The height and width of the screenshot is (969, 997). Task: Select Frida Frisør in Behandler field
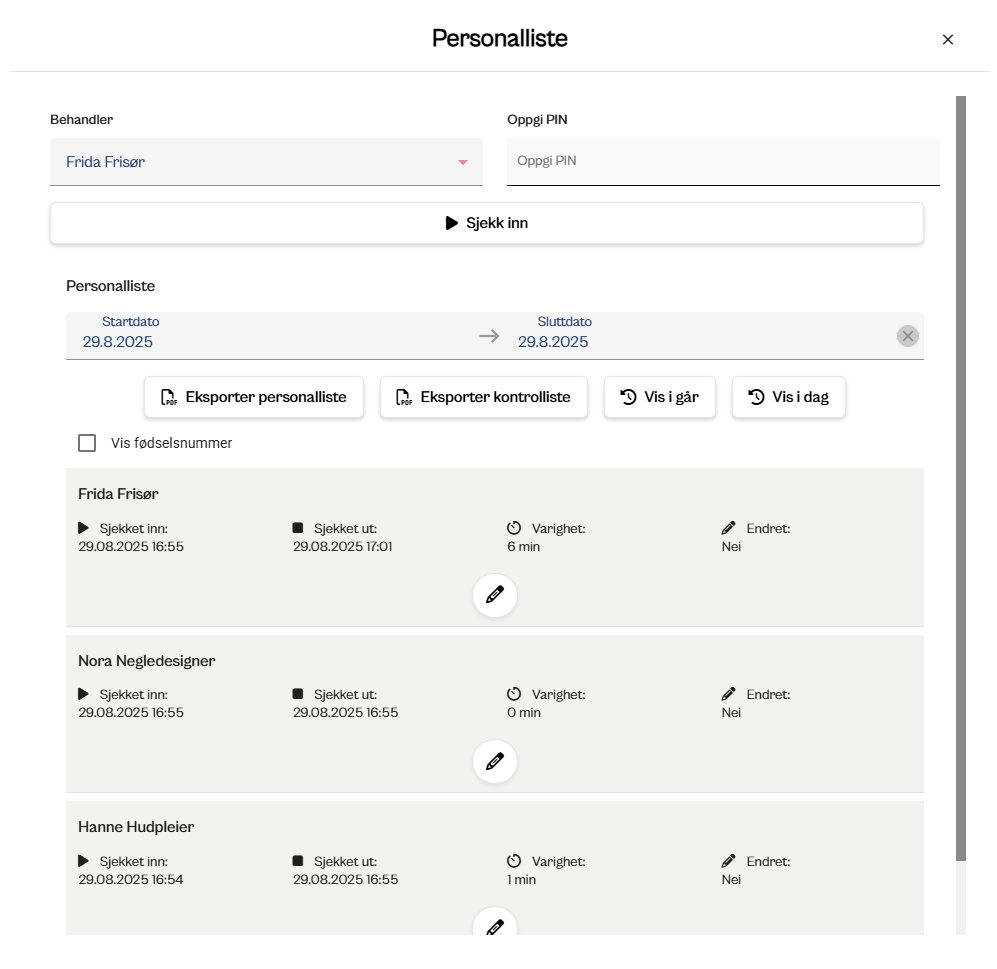click(x=250, y=162)
